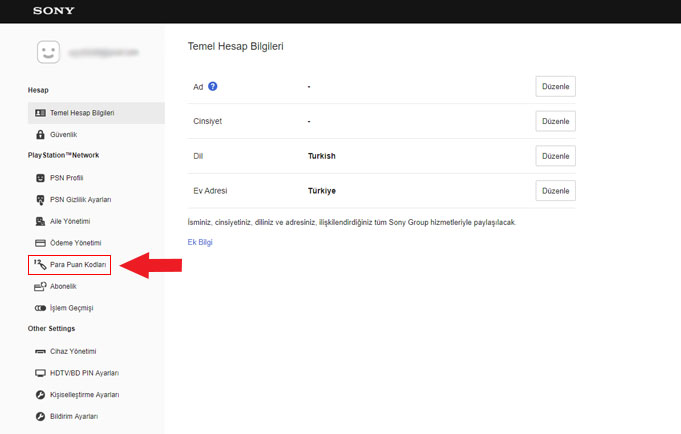Image resolution: width=681 pixels, height=434 pixels.
Task: Select HDTV/BD PIN Ayarları
Action: (85, 373)
